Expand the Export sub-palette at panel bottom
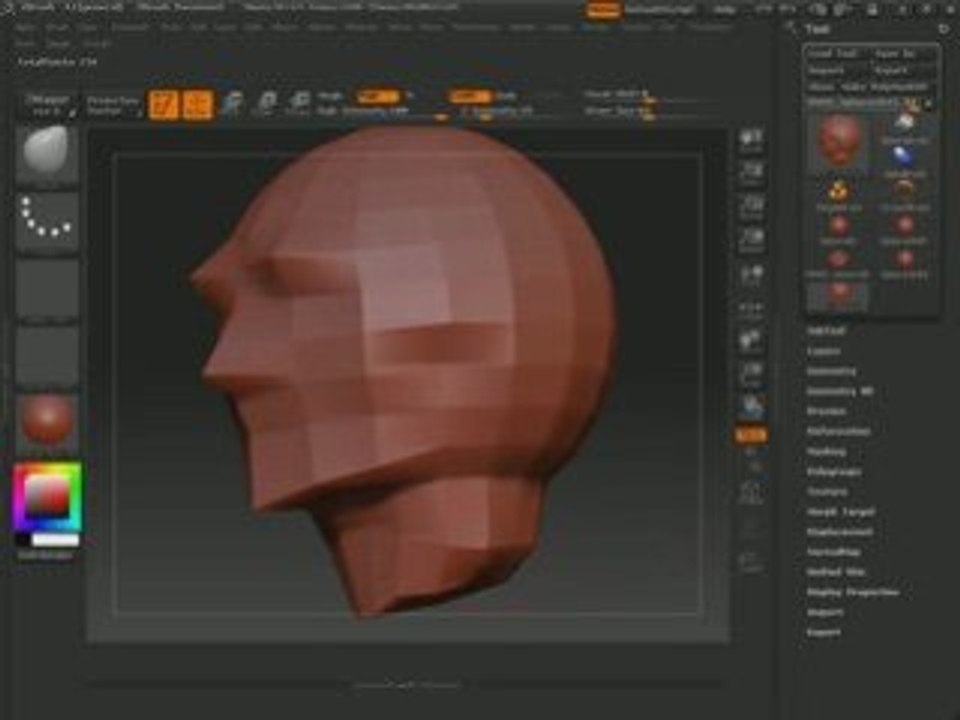 824,632
